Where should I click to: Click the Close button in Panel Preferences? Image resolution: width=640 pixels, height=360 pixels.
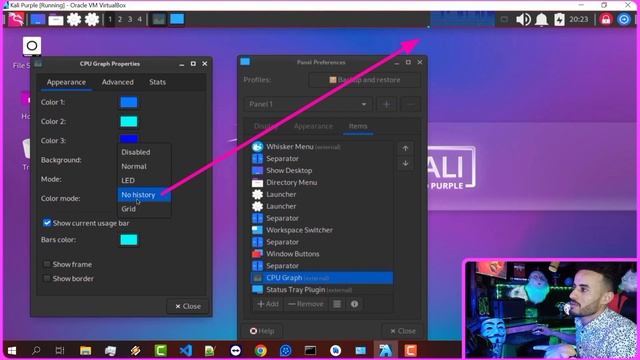(402, 331)
